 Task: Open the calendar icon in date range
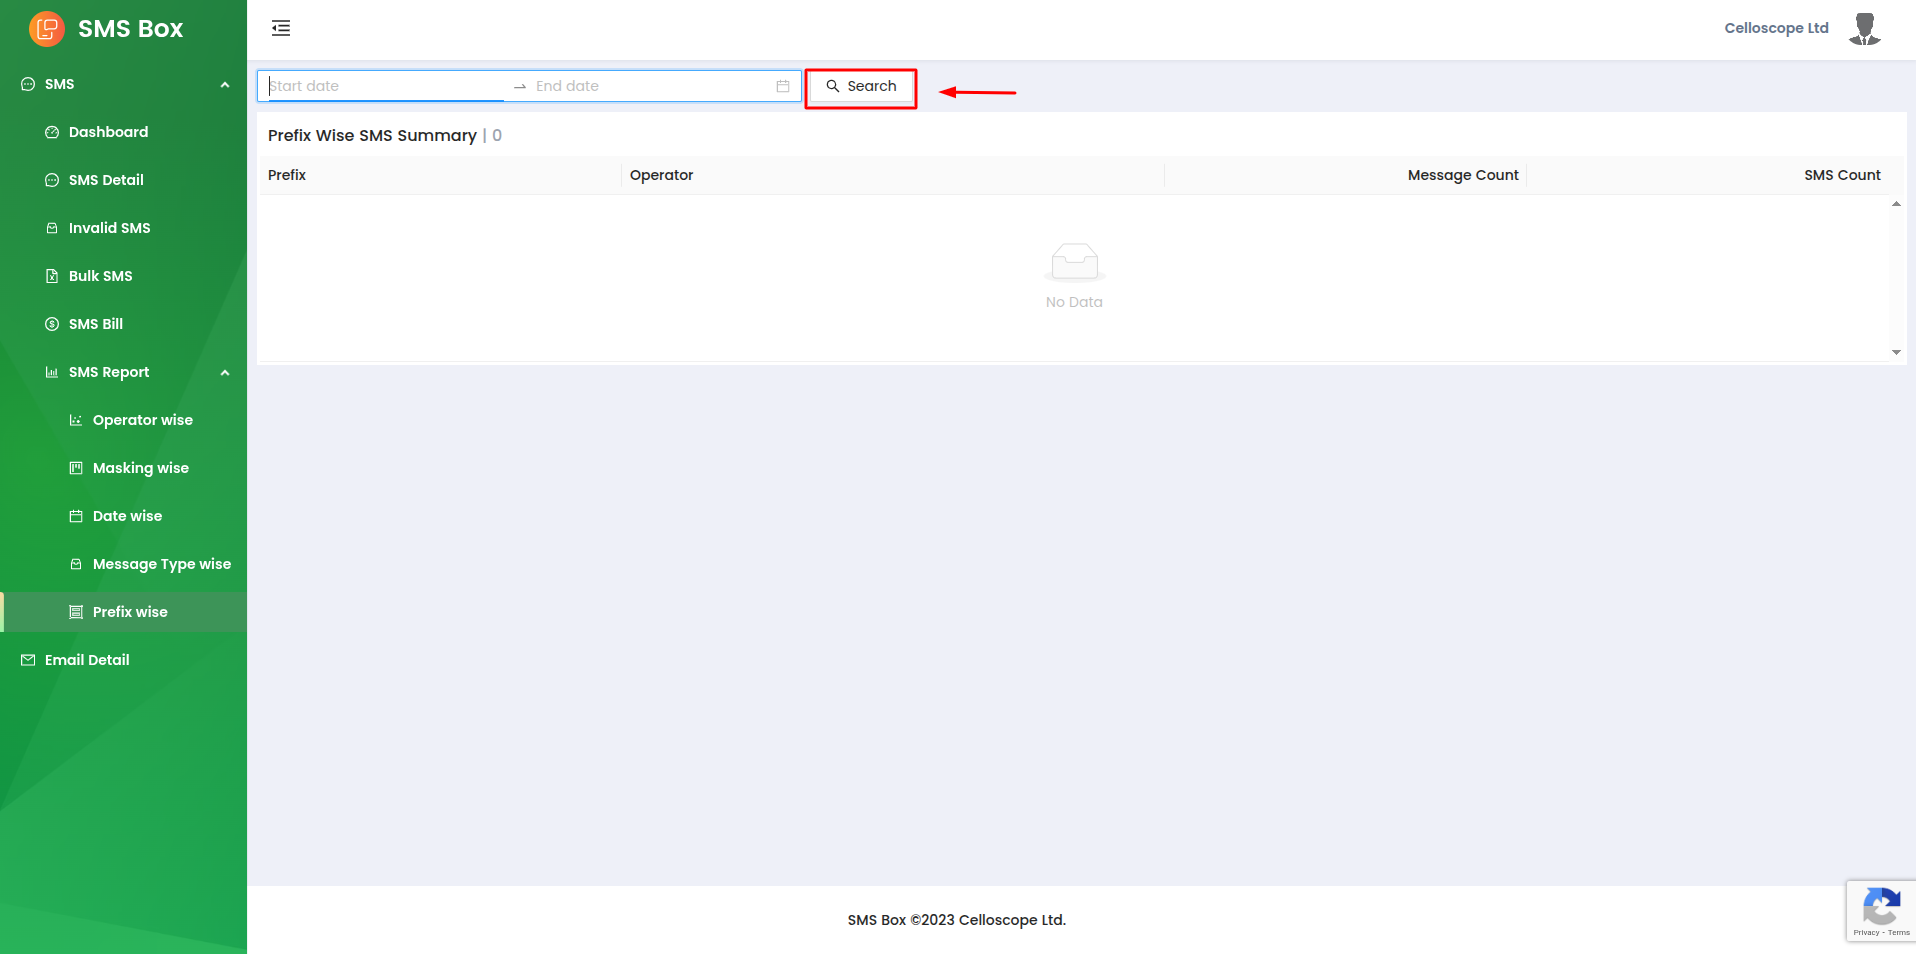coord(783,86)
